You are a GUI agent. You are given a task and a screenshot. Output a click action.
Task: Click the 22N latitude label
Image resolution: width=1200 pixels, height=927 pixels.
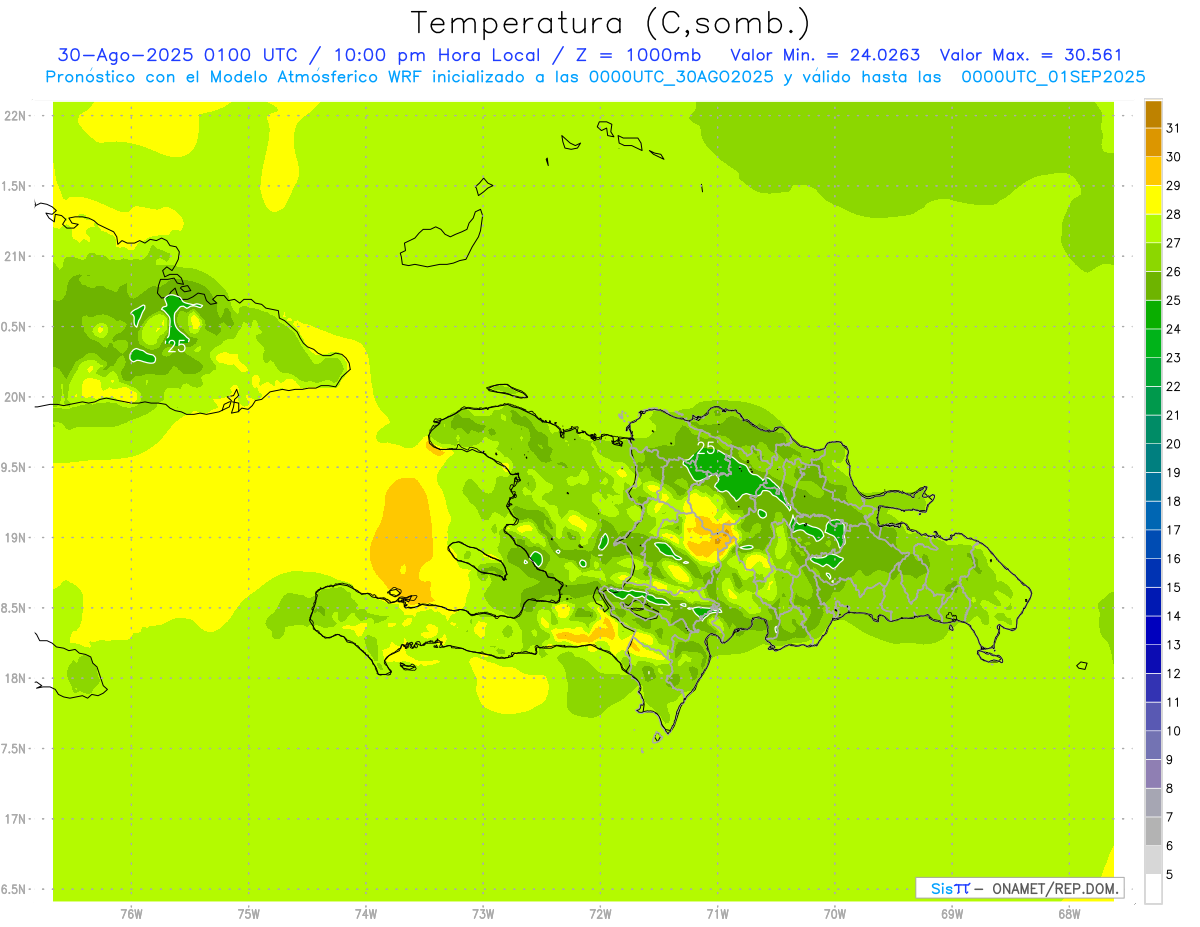(15, 116)
